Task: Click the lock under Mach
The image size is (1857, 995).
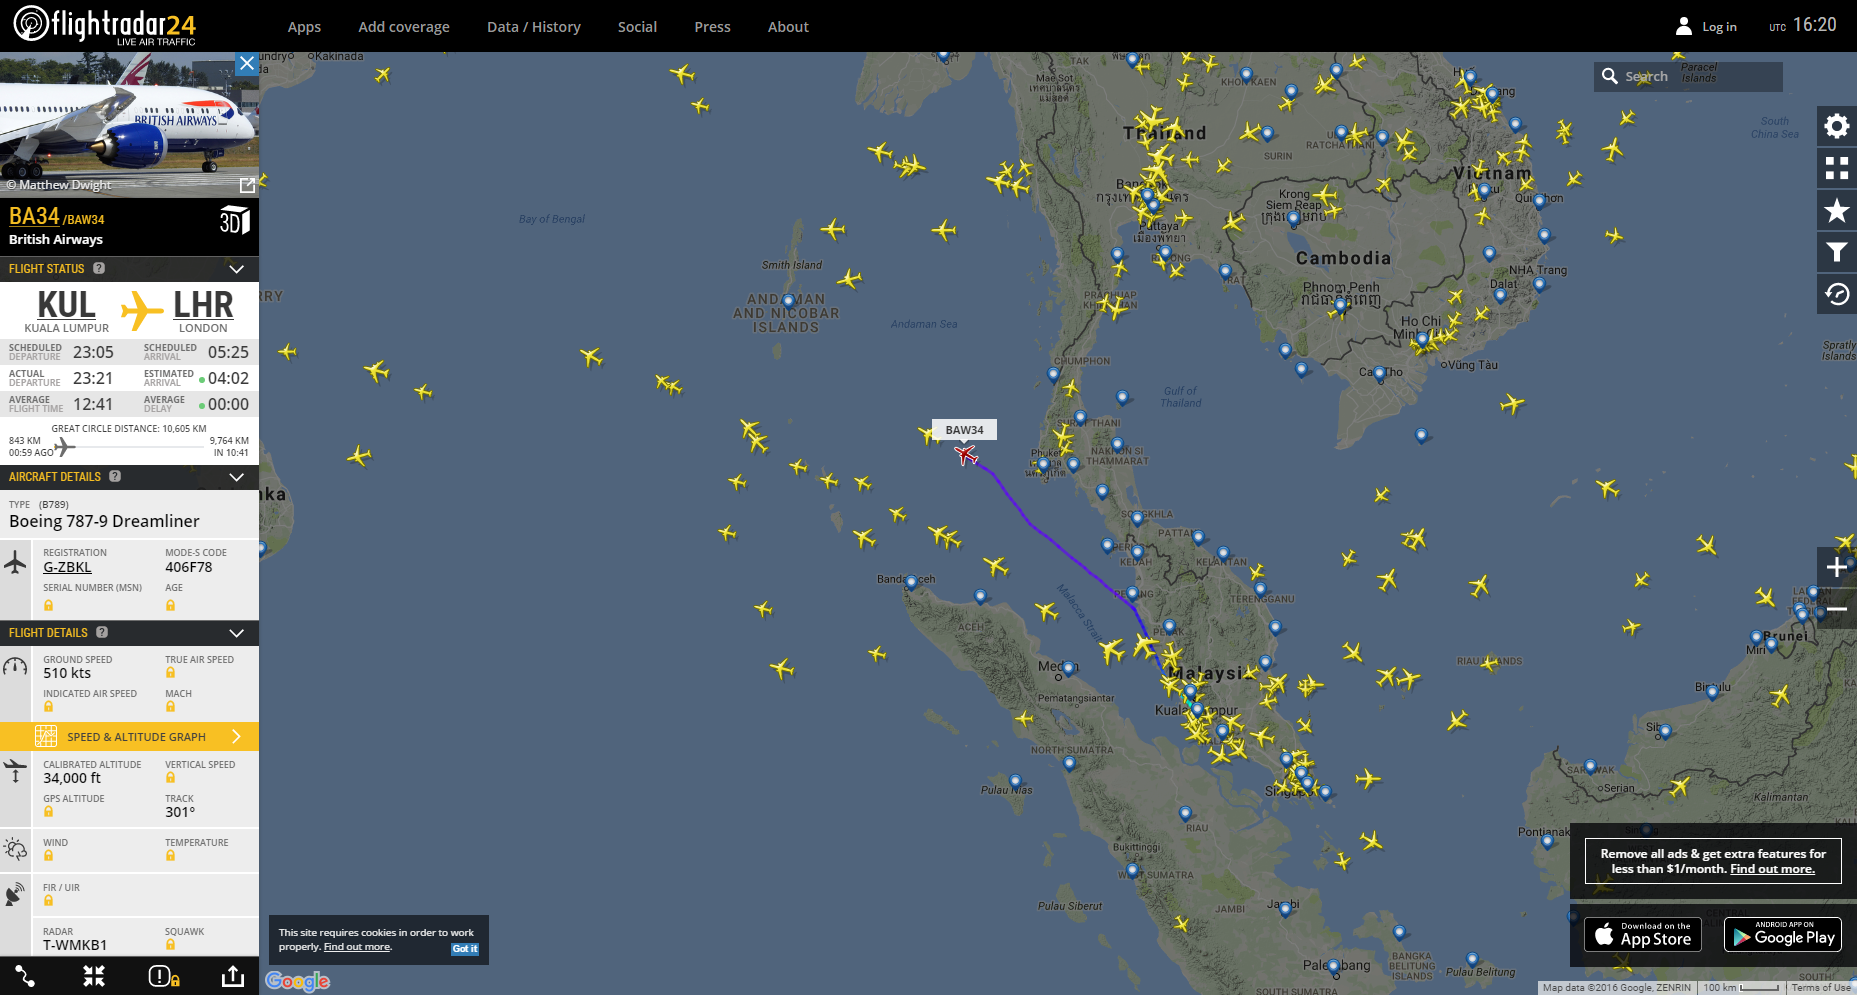Action: click(x=170, y=707)
